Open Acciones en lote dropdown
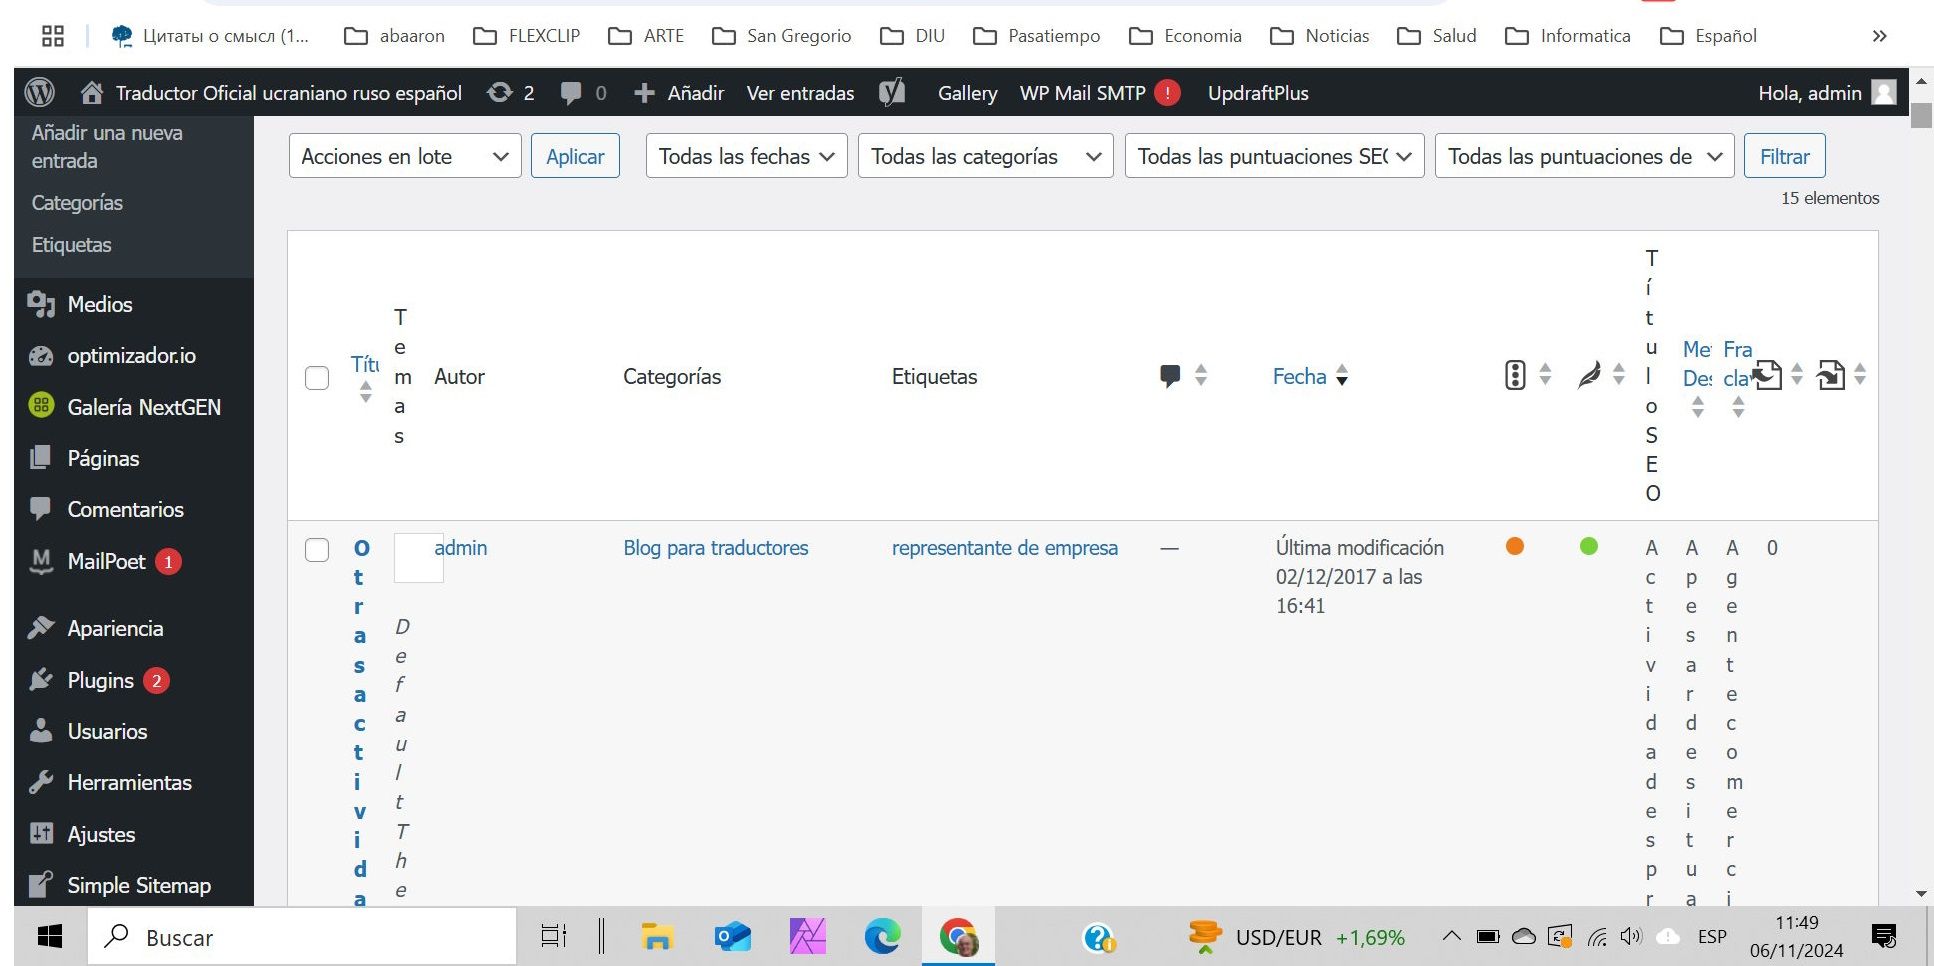The width and height of the screenshot is (1934, 966). (x=405, y=156)
